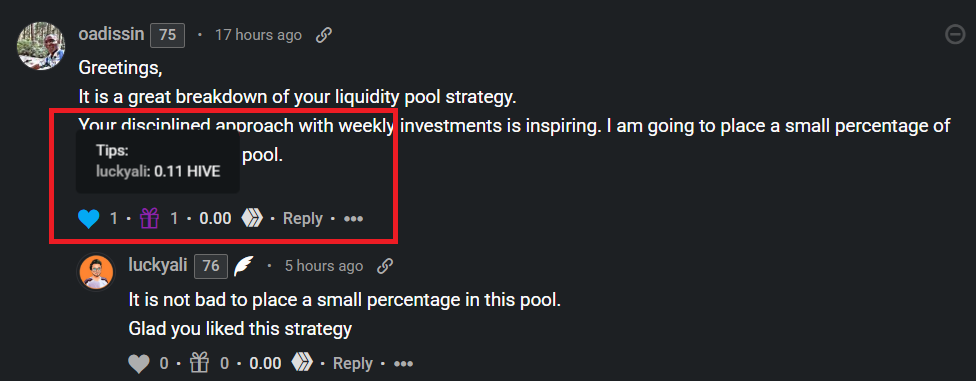Viewport: 976px width, 387px height.
Task: Tip luckyali's reply using the gift icon
Action: pyautogui.click(x=199, y=363)
